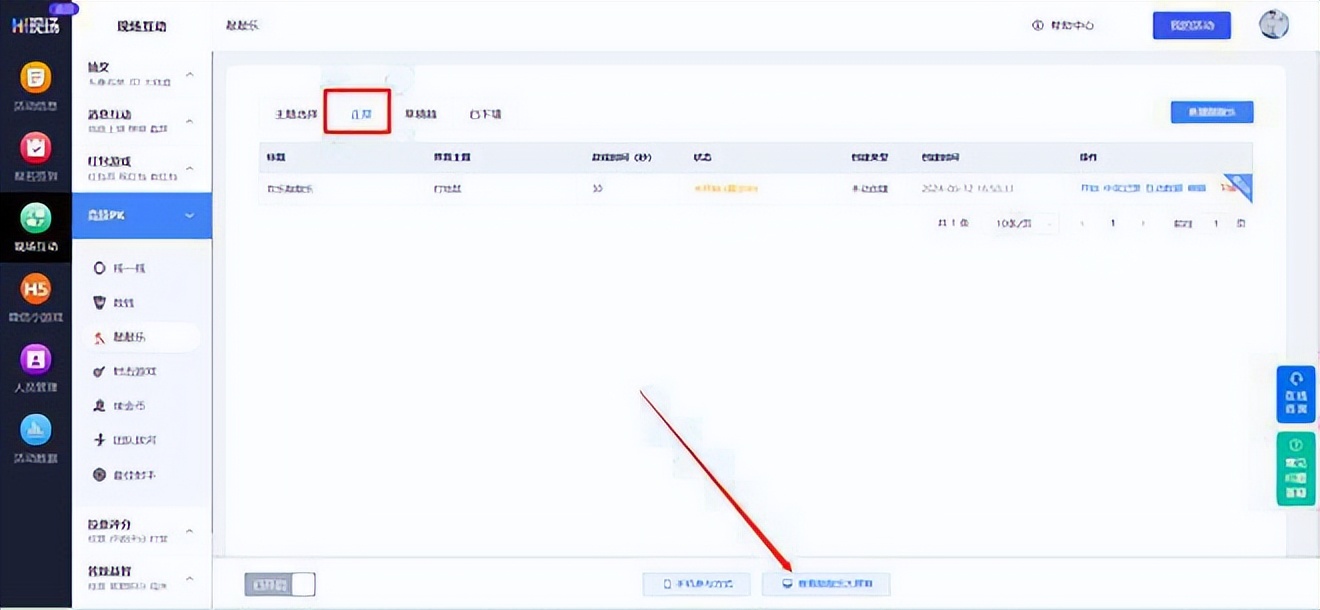The width and height of the screenshot is (1320, 610).
Task: Open the green help question floating widget
Action: [1296, 468]
